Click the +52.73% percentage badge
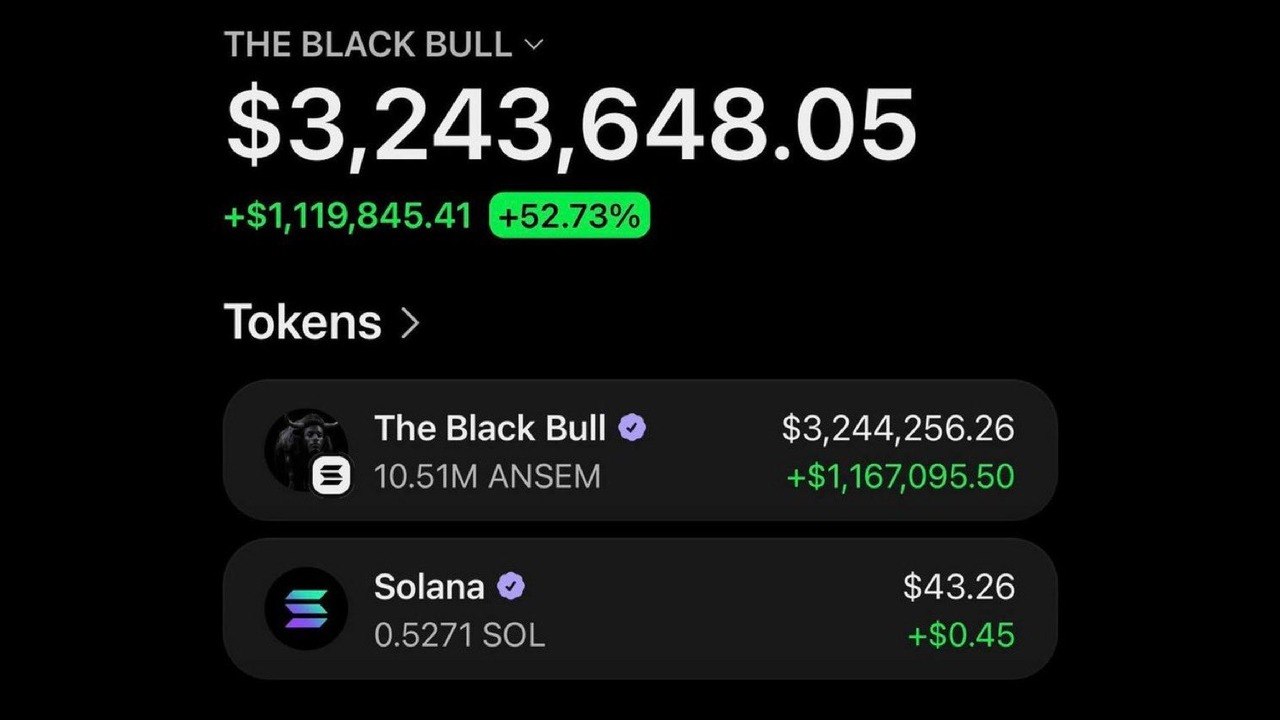The width and height of the screenshot is (1280, 720). (x=569, y=216)
